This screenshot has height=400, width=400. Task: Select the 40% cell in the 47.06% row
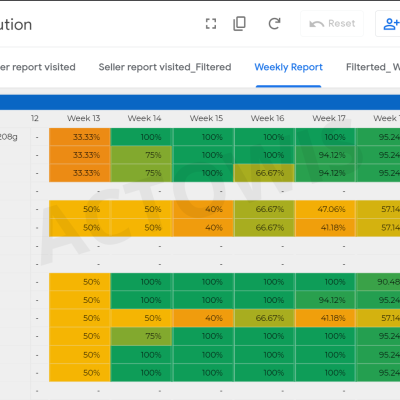[x=203, y=209]
